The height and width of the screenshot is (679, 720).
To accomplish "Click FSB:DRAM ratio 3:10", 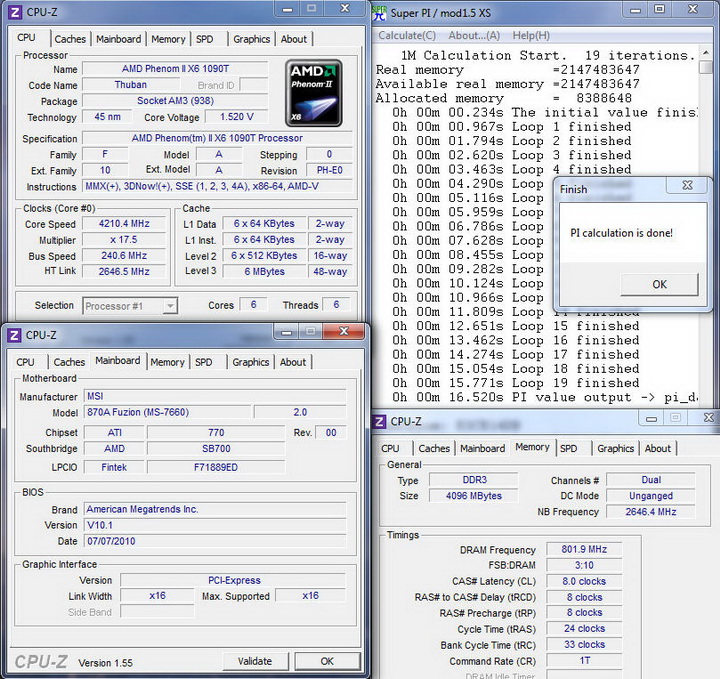I will 584,565.
